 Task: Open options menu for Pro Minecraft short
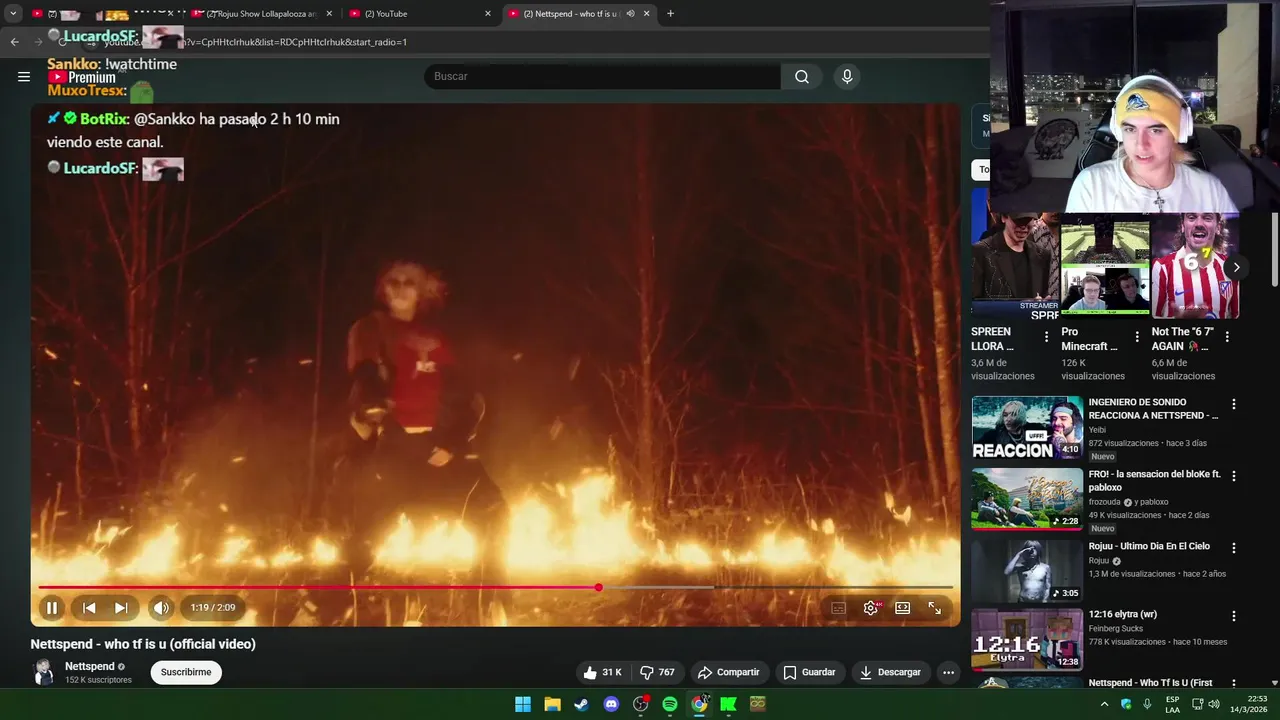1137,337
